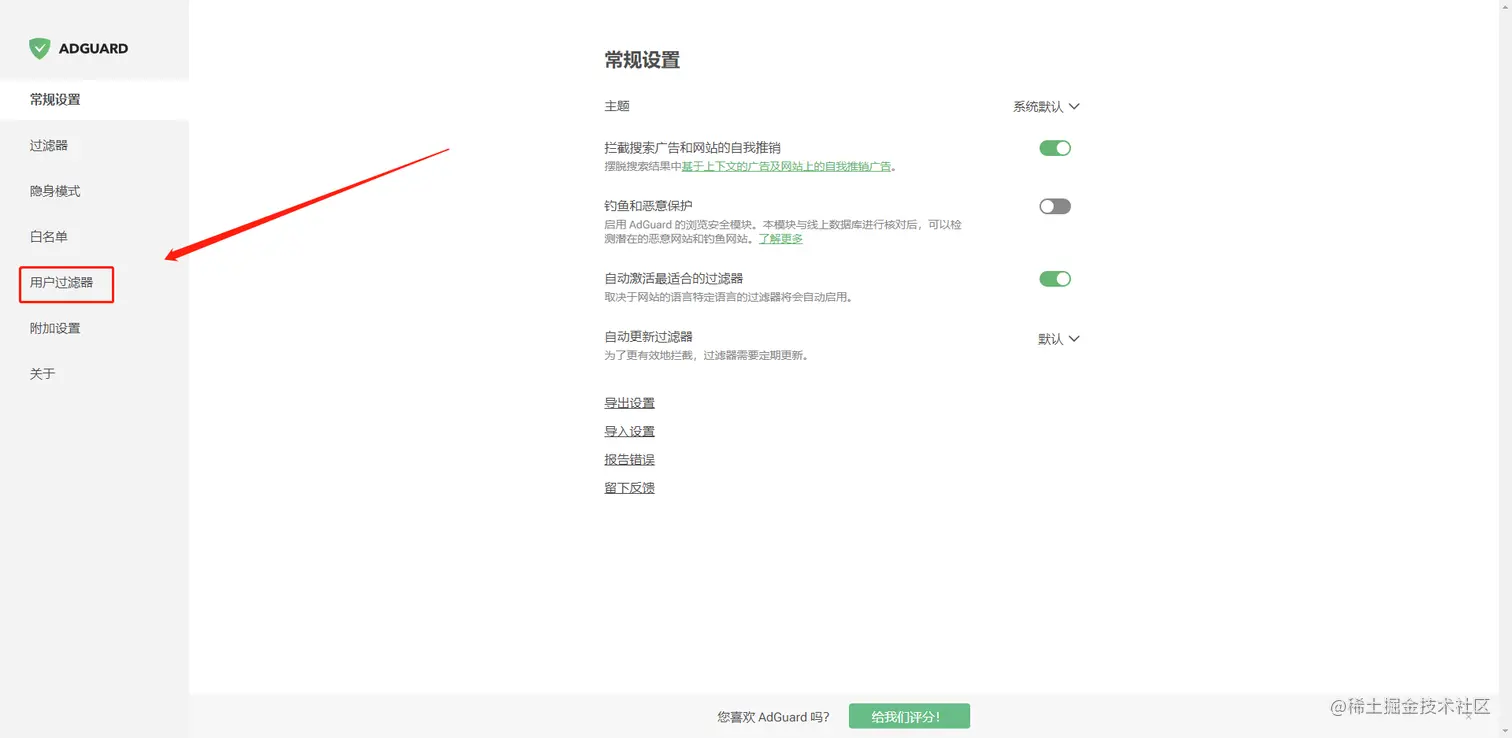Viewport: 1512px width, 738px height.
Task: Toggle 拦截搜索广告和网站的自我推销 switch off
Action: point(1055,148)
